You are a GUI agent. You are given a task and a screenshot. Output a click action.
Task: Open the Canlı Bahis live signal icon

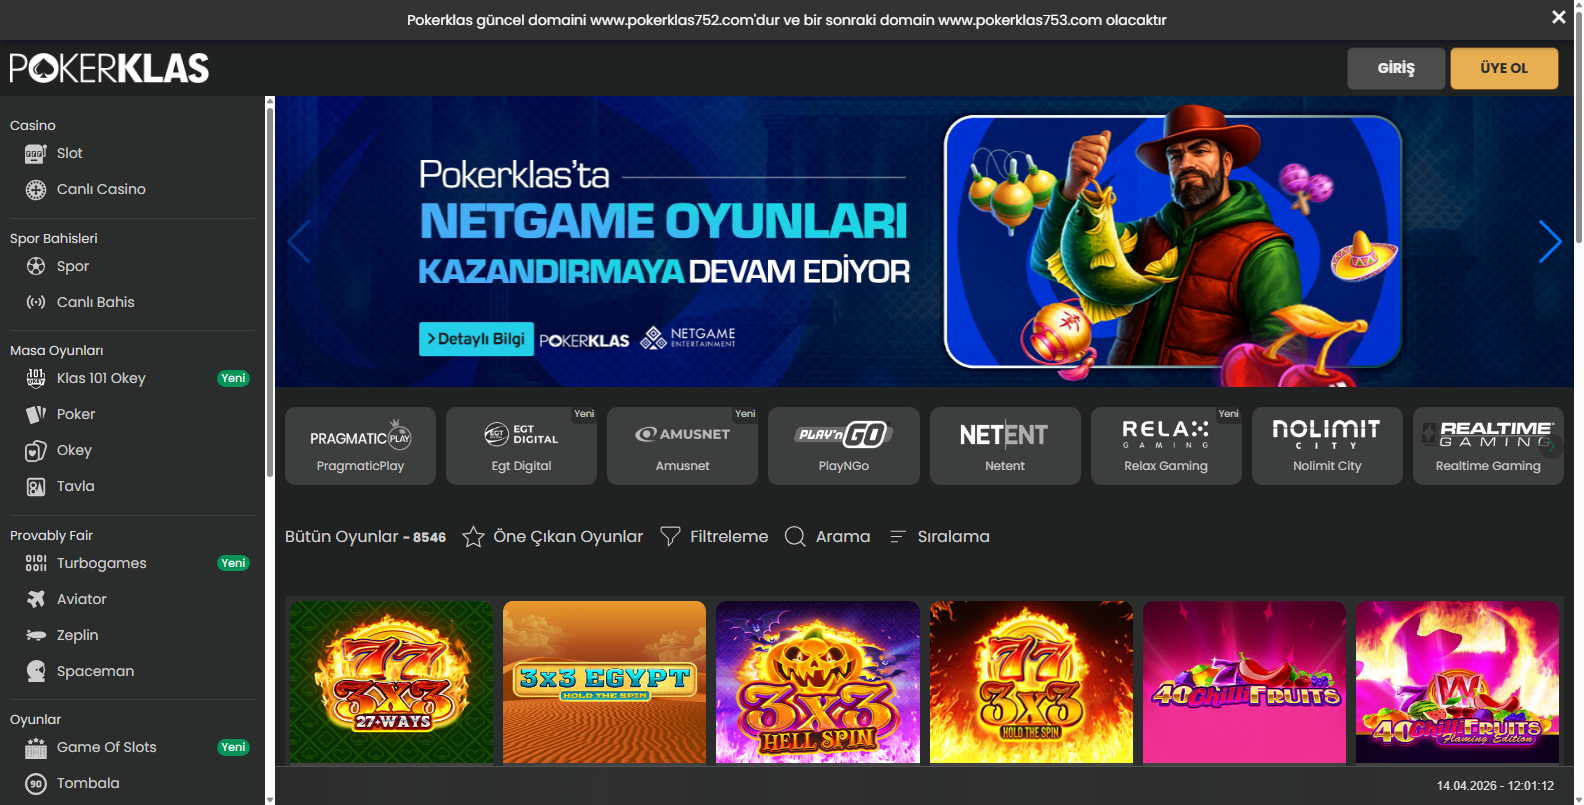click(36, 302)
